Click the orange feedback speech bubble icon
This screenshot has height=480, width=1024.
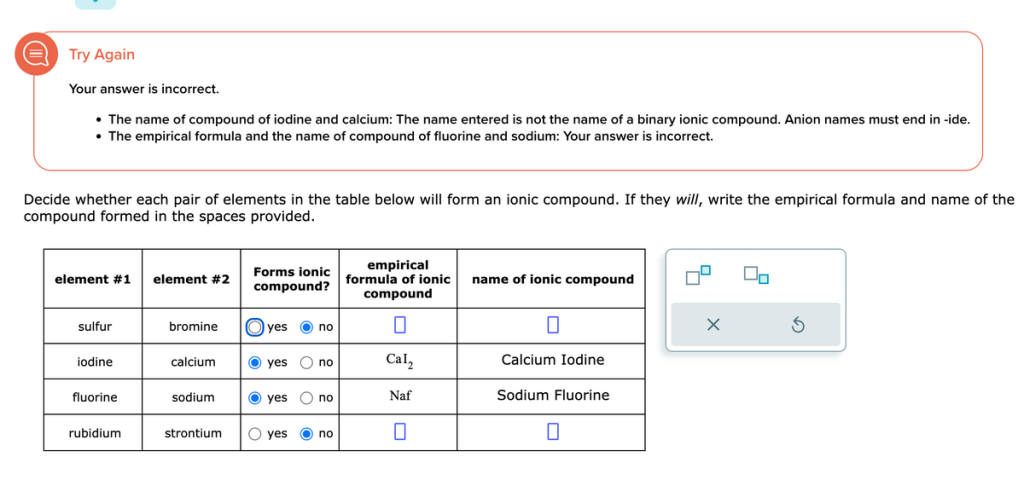point(35,54)
